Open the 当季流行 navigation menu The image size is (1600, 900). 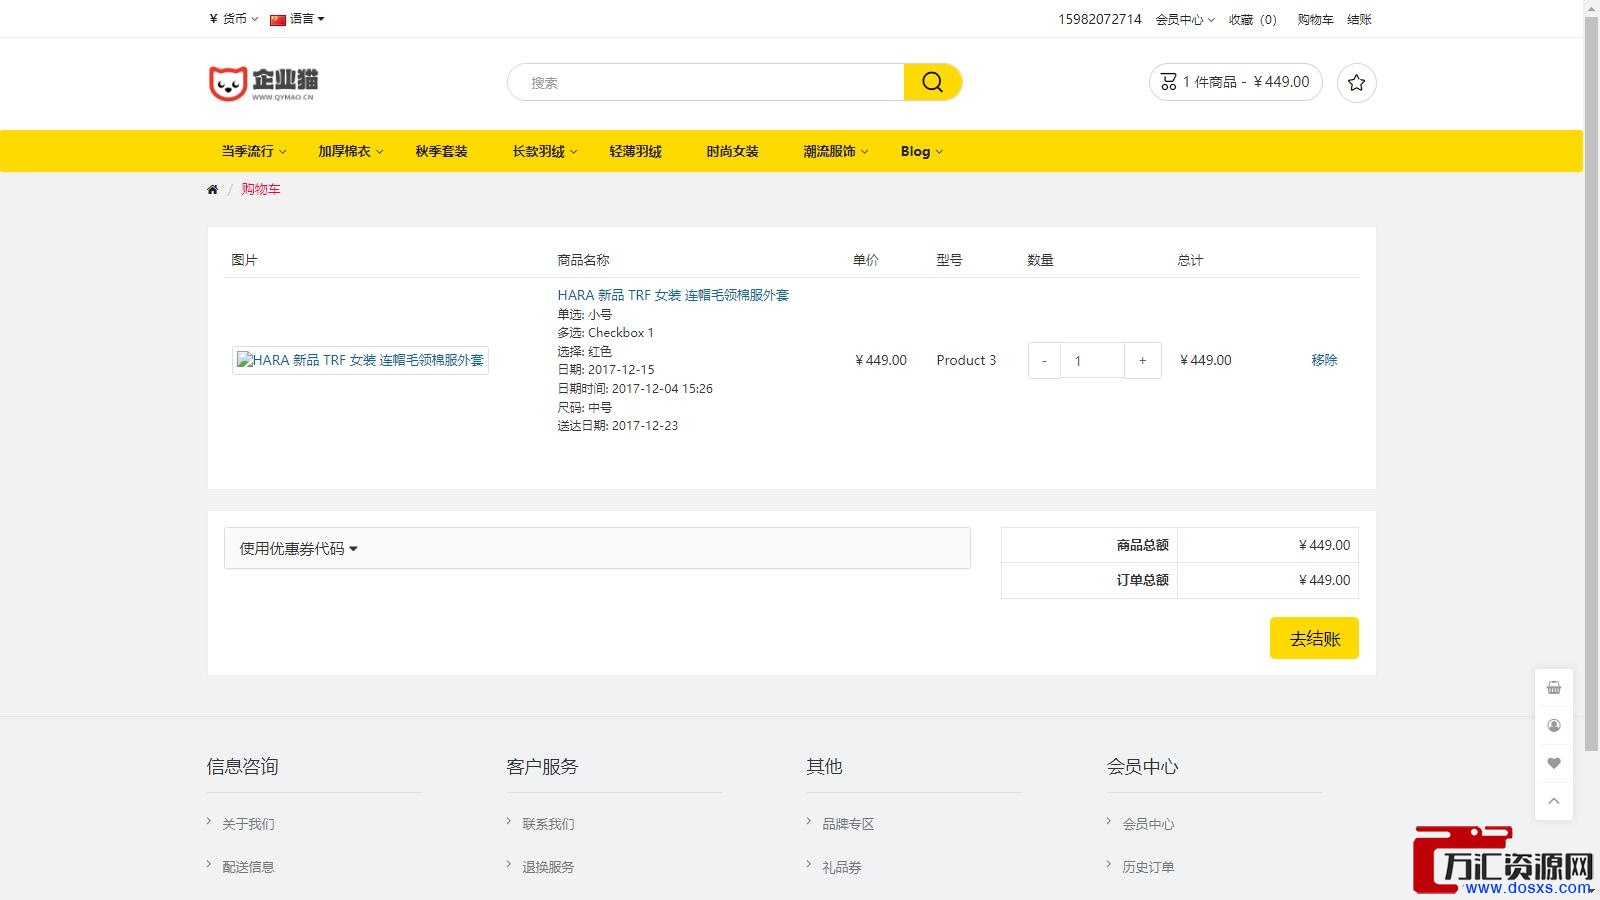point(253,152)
